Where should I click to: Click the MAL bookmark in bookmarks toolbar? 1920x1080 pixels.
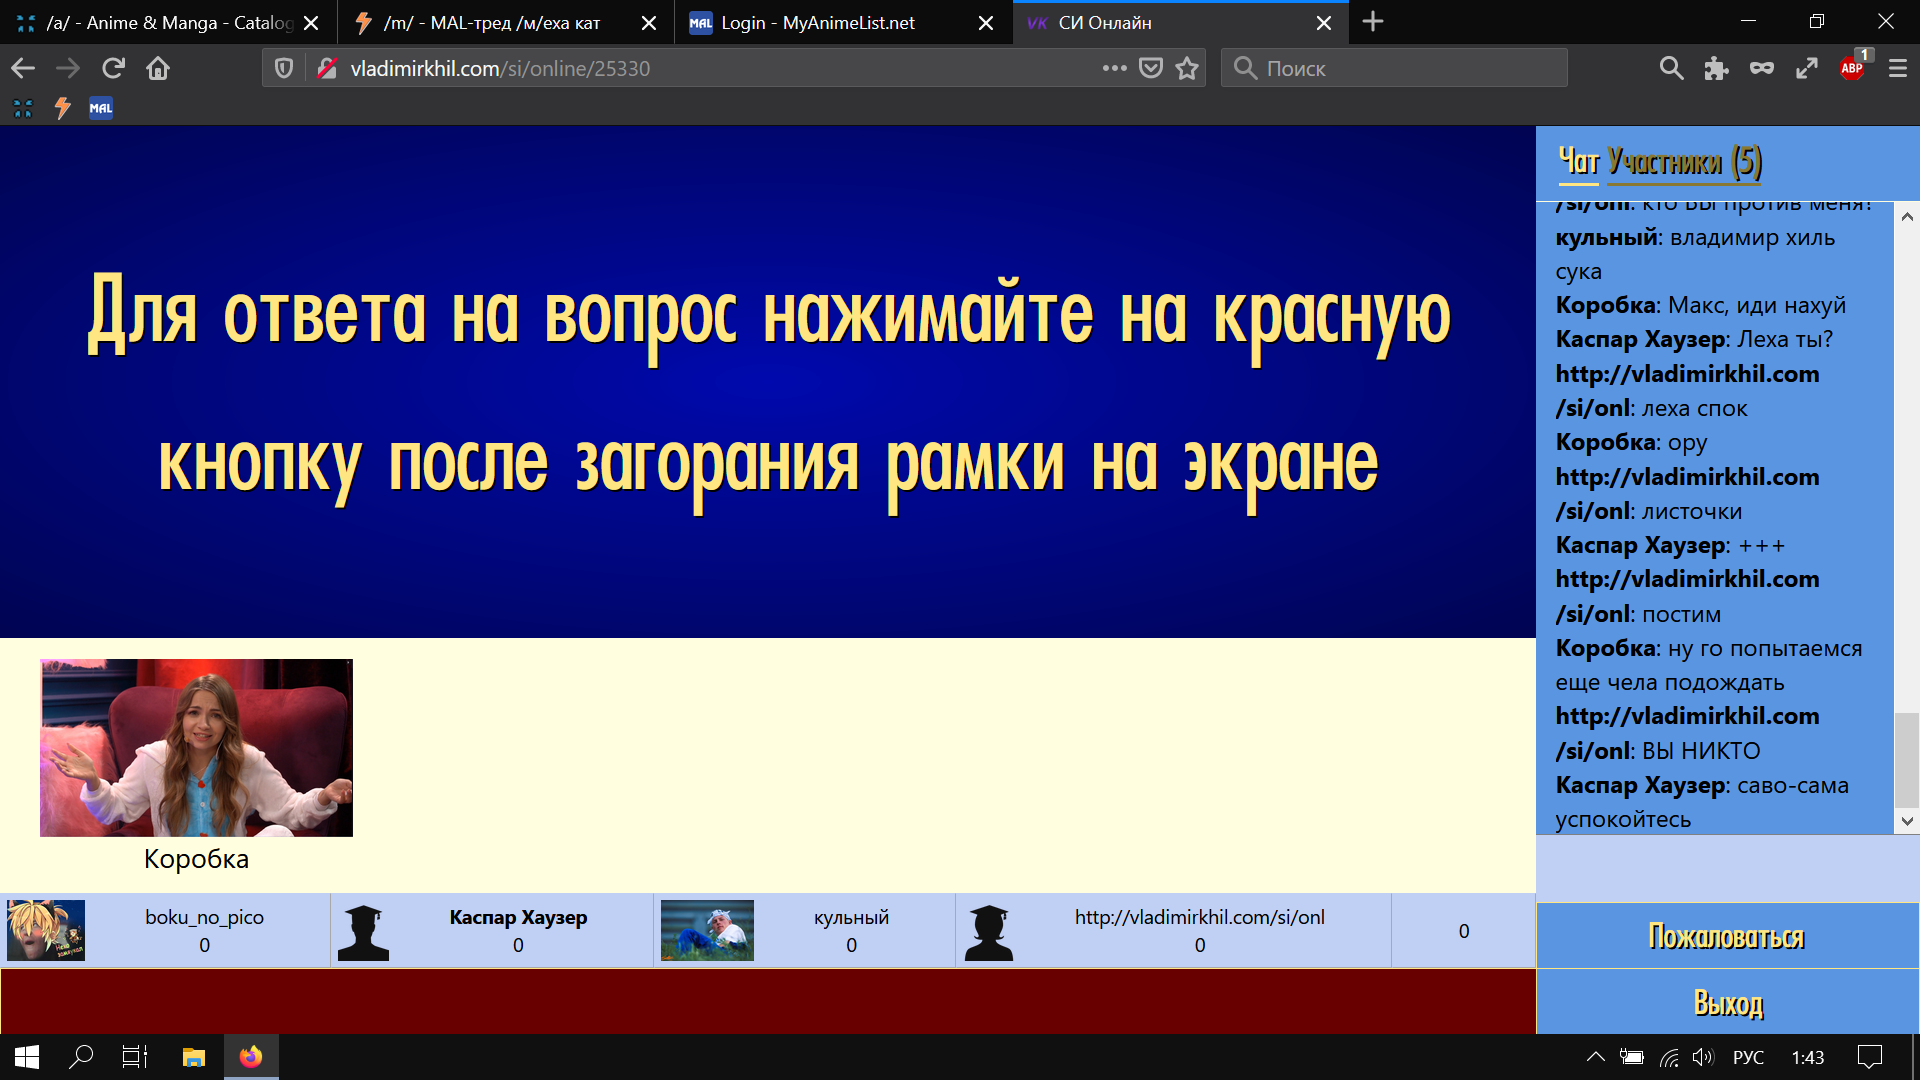click(x=101, y=108)
